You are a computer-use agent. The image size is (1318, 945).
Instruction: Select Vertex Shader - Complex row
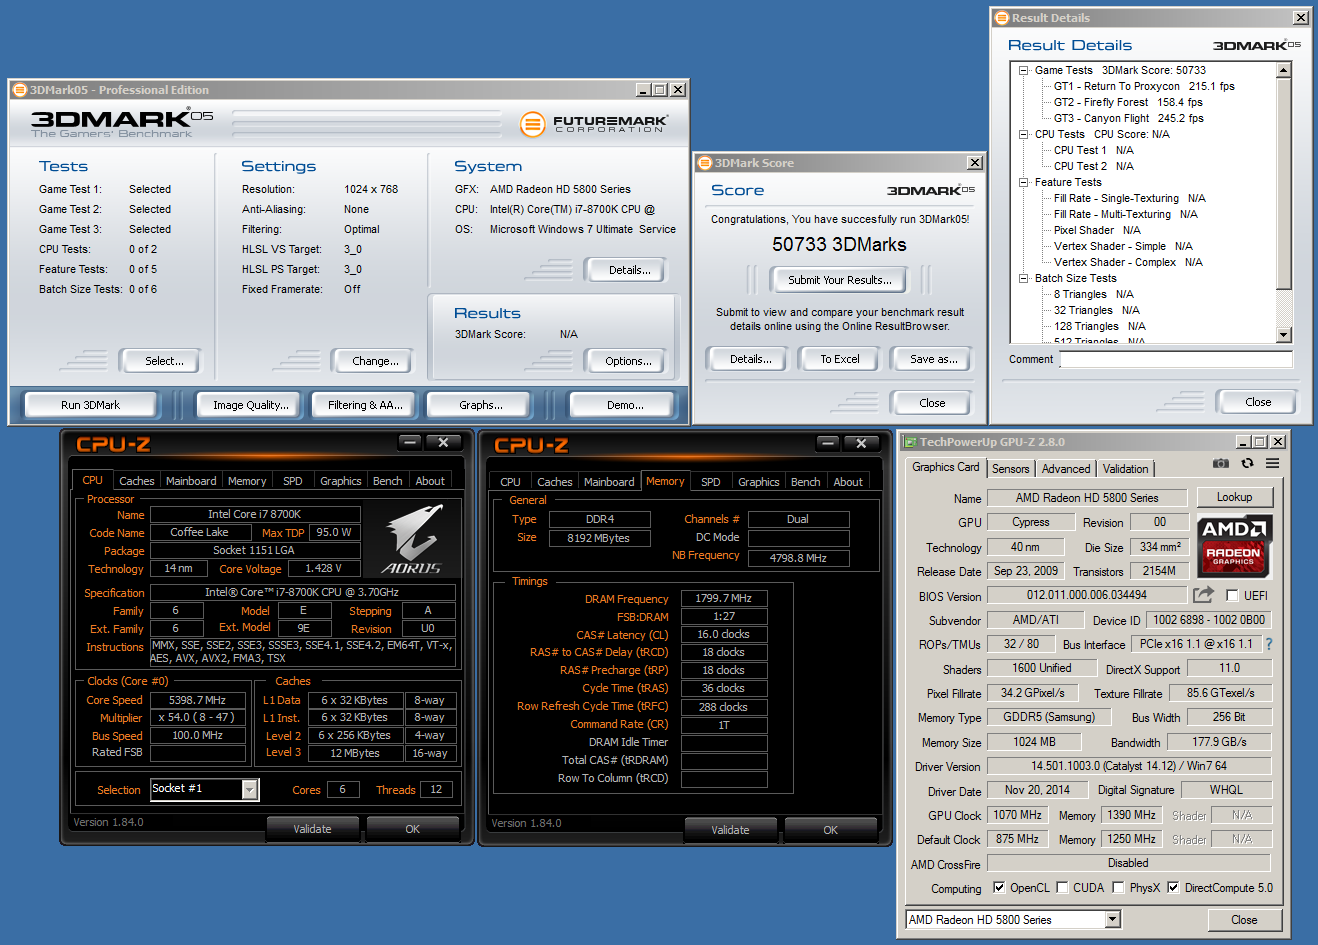coord(1128,263)
